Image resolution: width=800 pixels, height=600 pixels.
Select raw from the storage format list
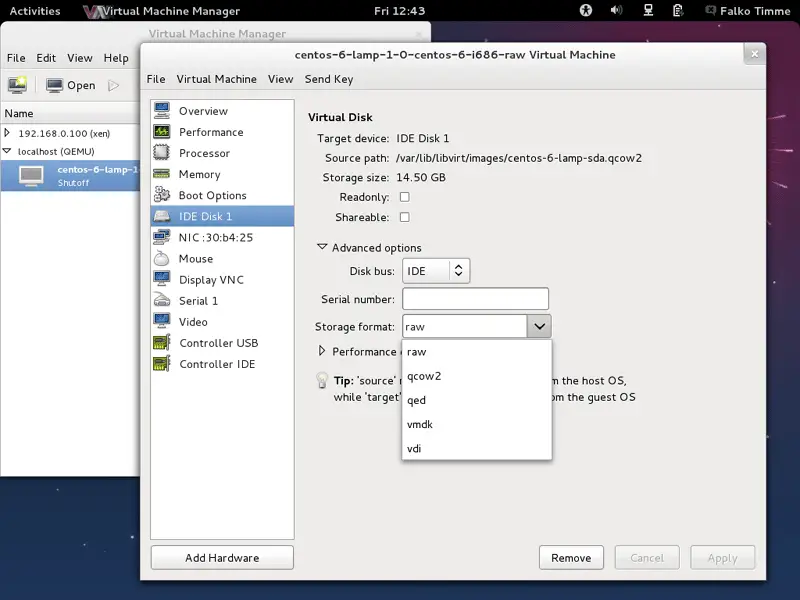click(x=477, y=352)
